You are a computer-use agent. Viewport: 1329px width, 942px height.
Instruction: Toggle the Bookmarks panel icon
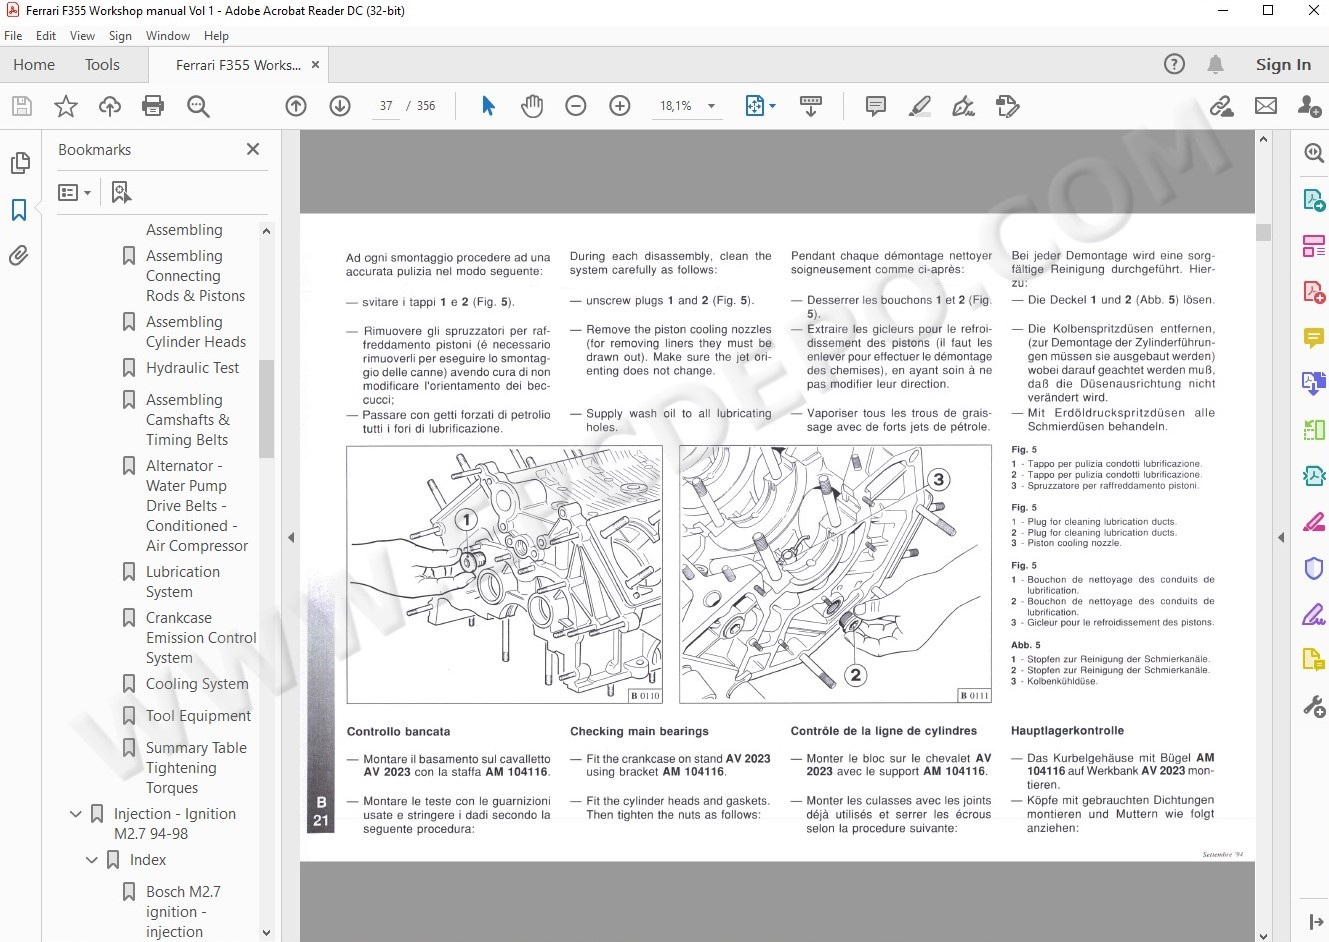[x=19, y=210]
